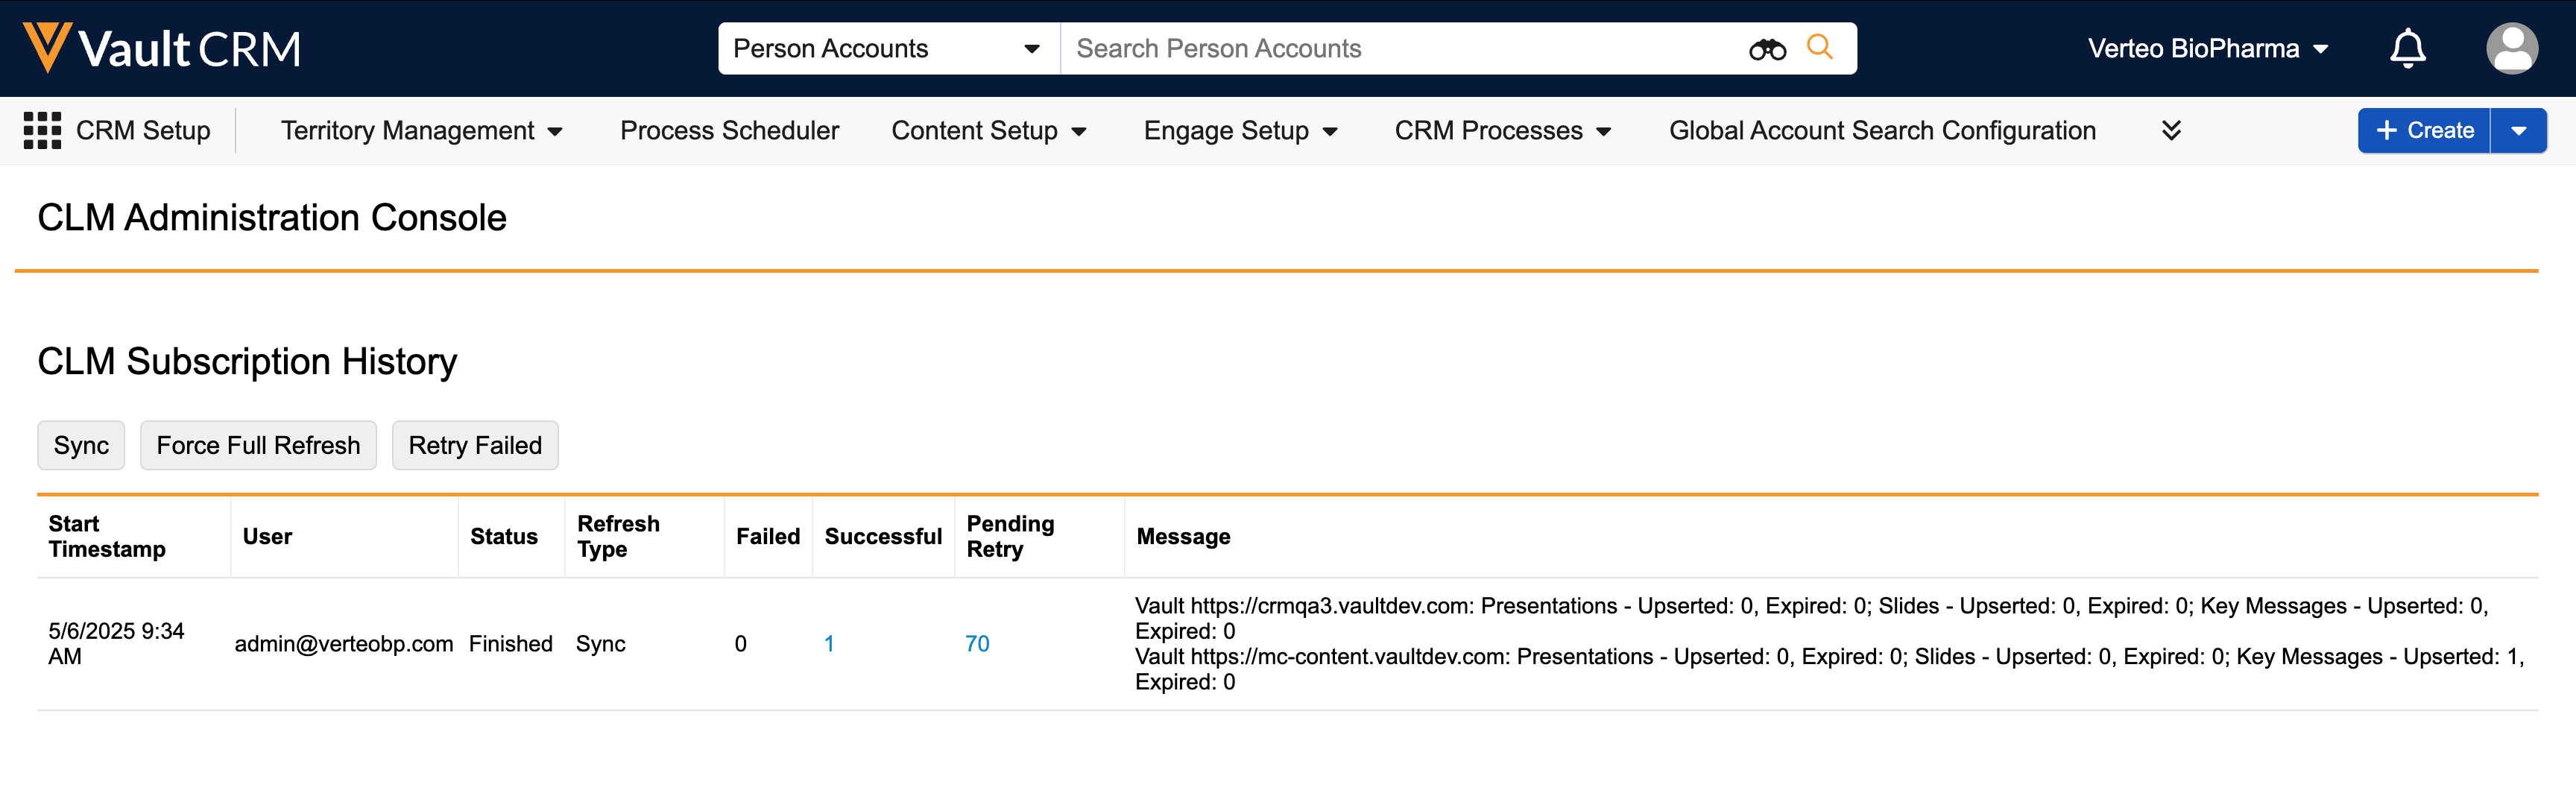Expand the CRM Processes menu
The height and width of the screenshot is (805, 2576).
1502,131
